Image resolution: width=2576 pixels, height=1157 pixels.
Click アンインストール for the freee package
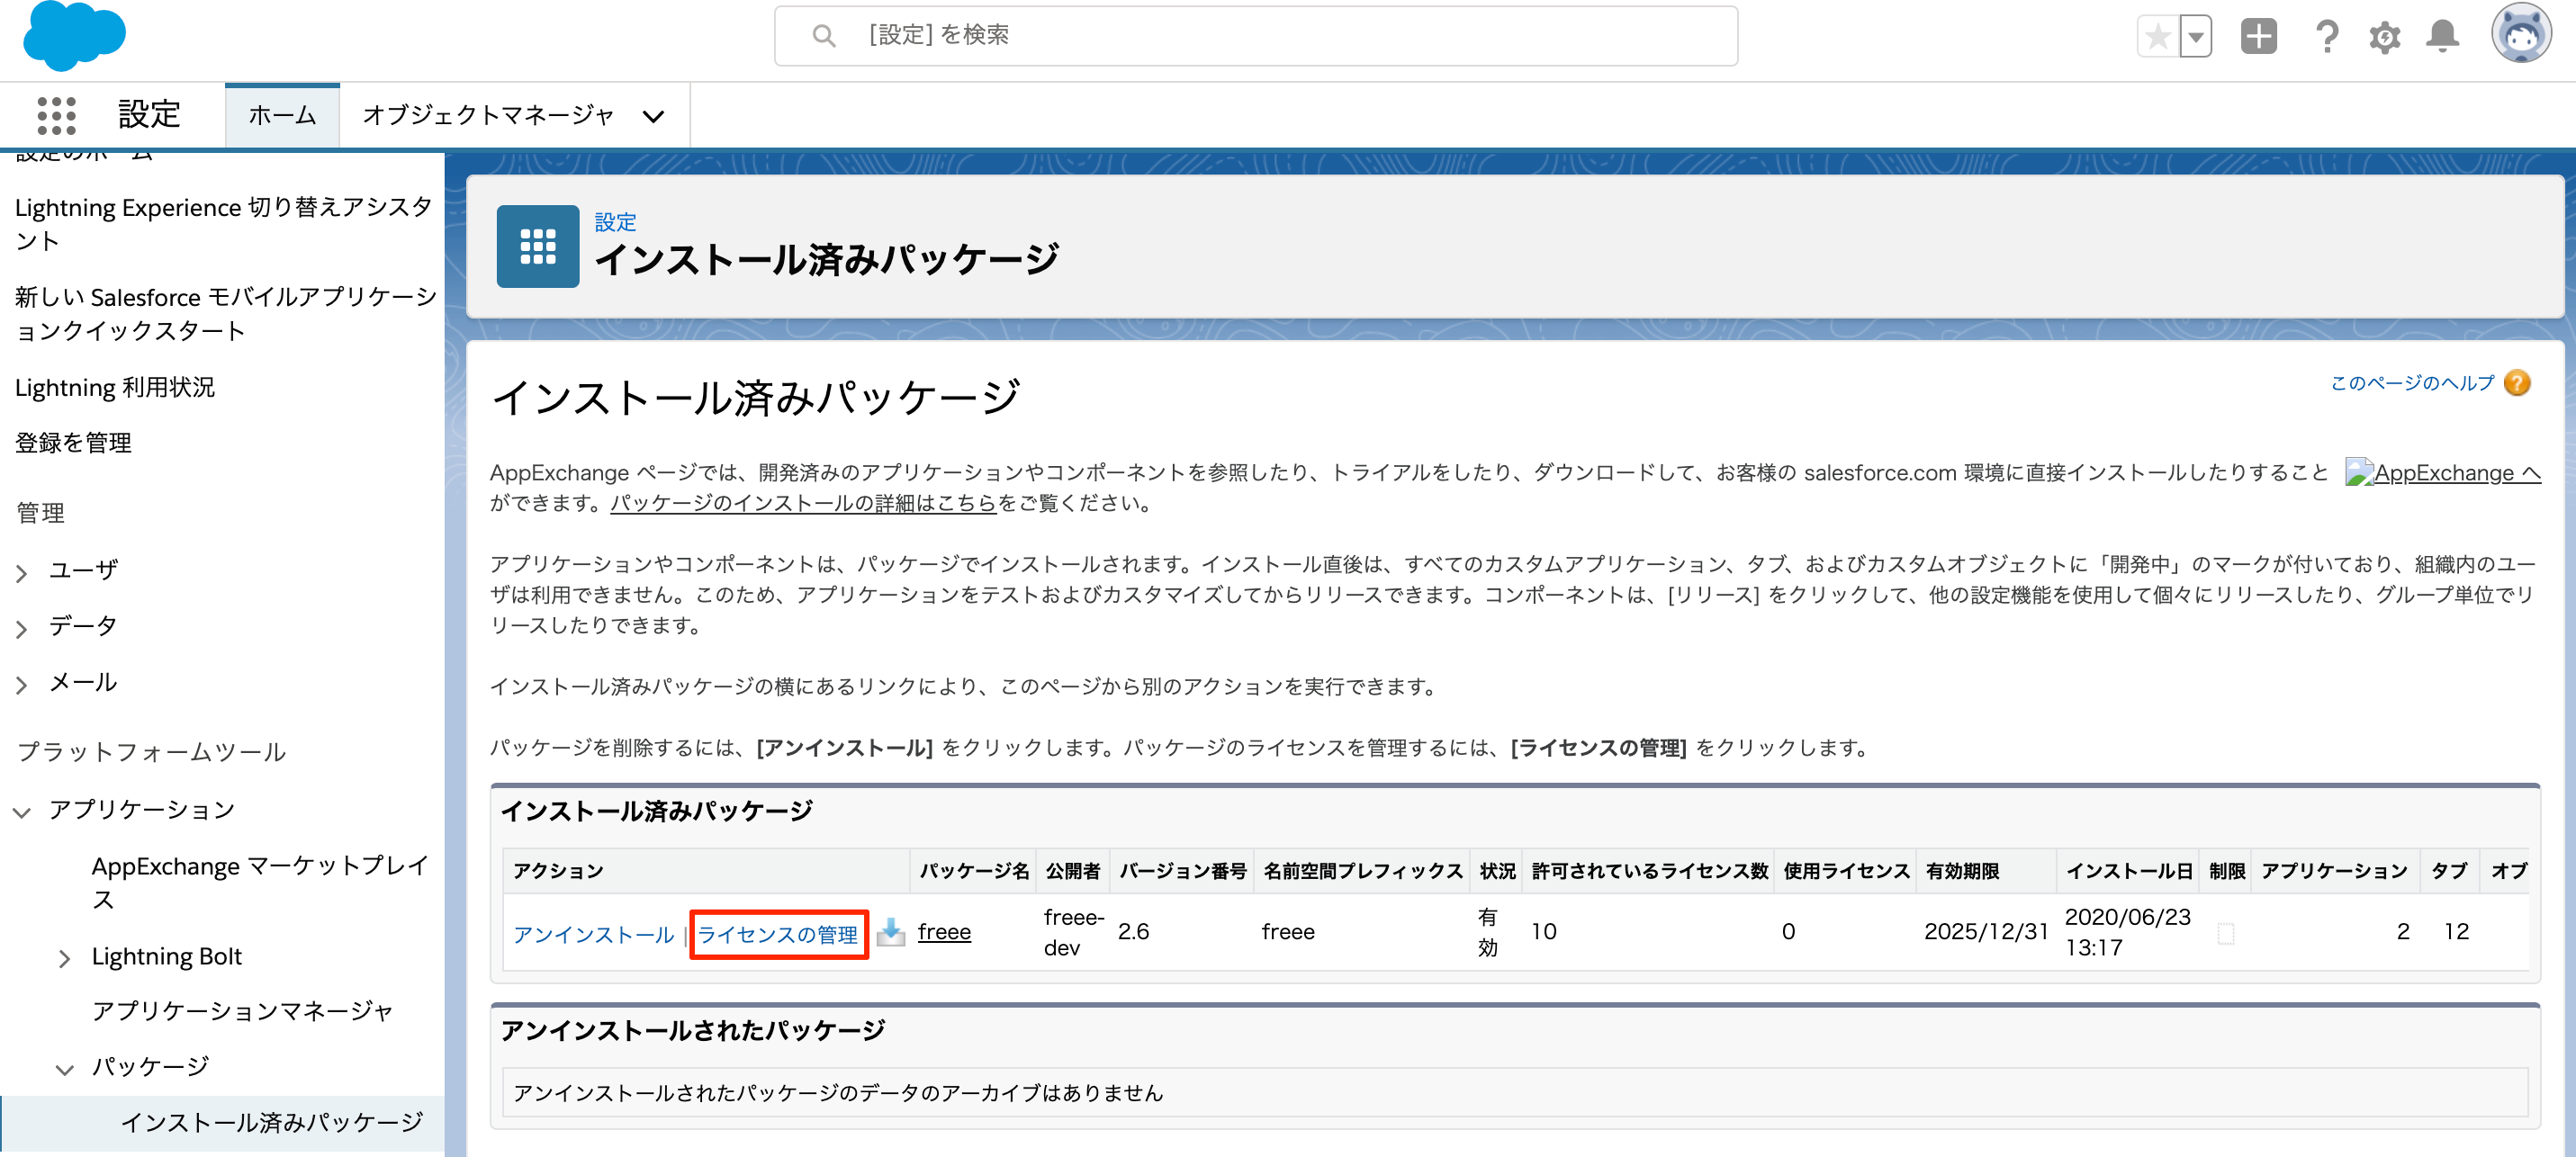pos(594,934)
